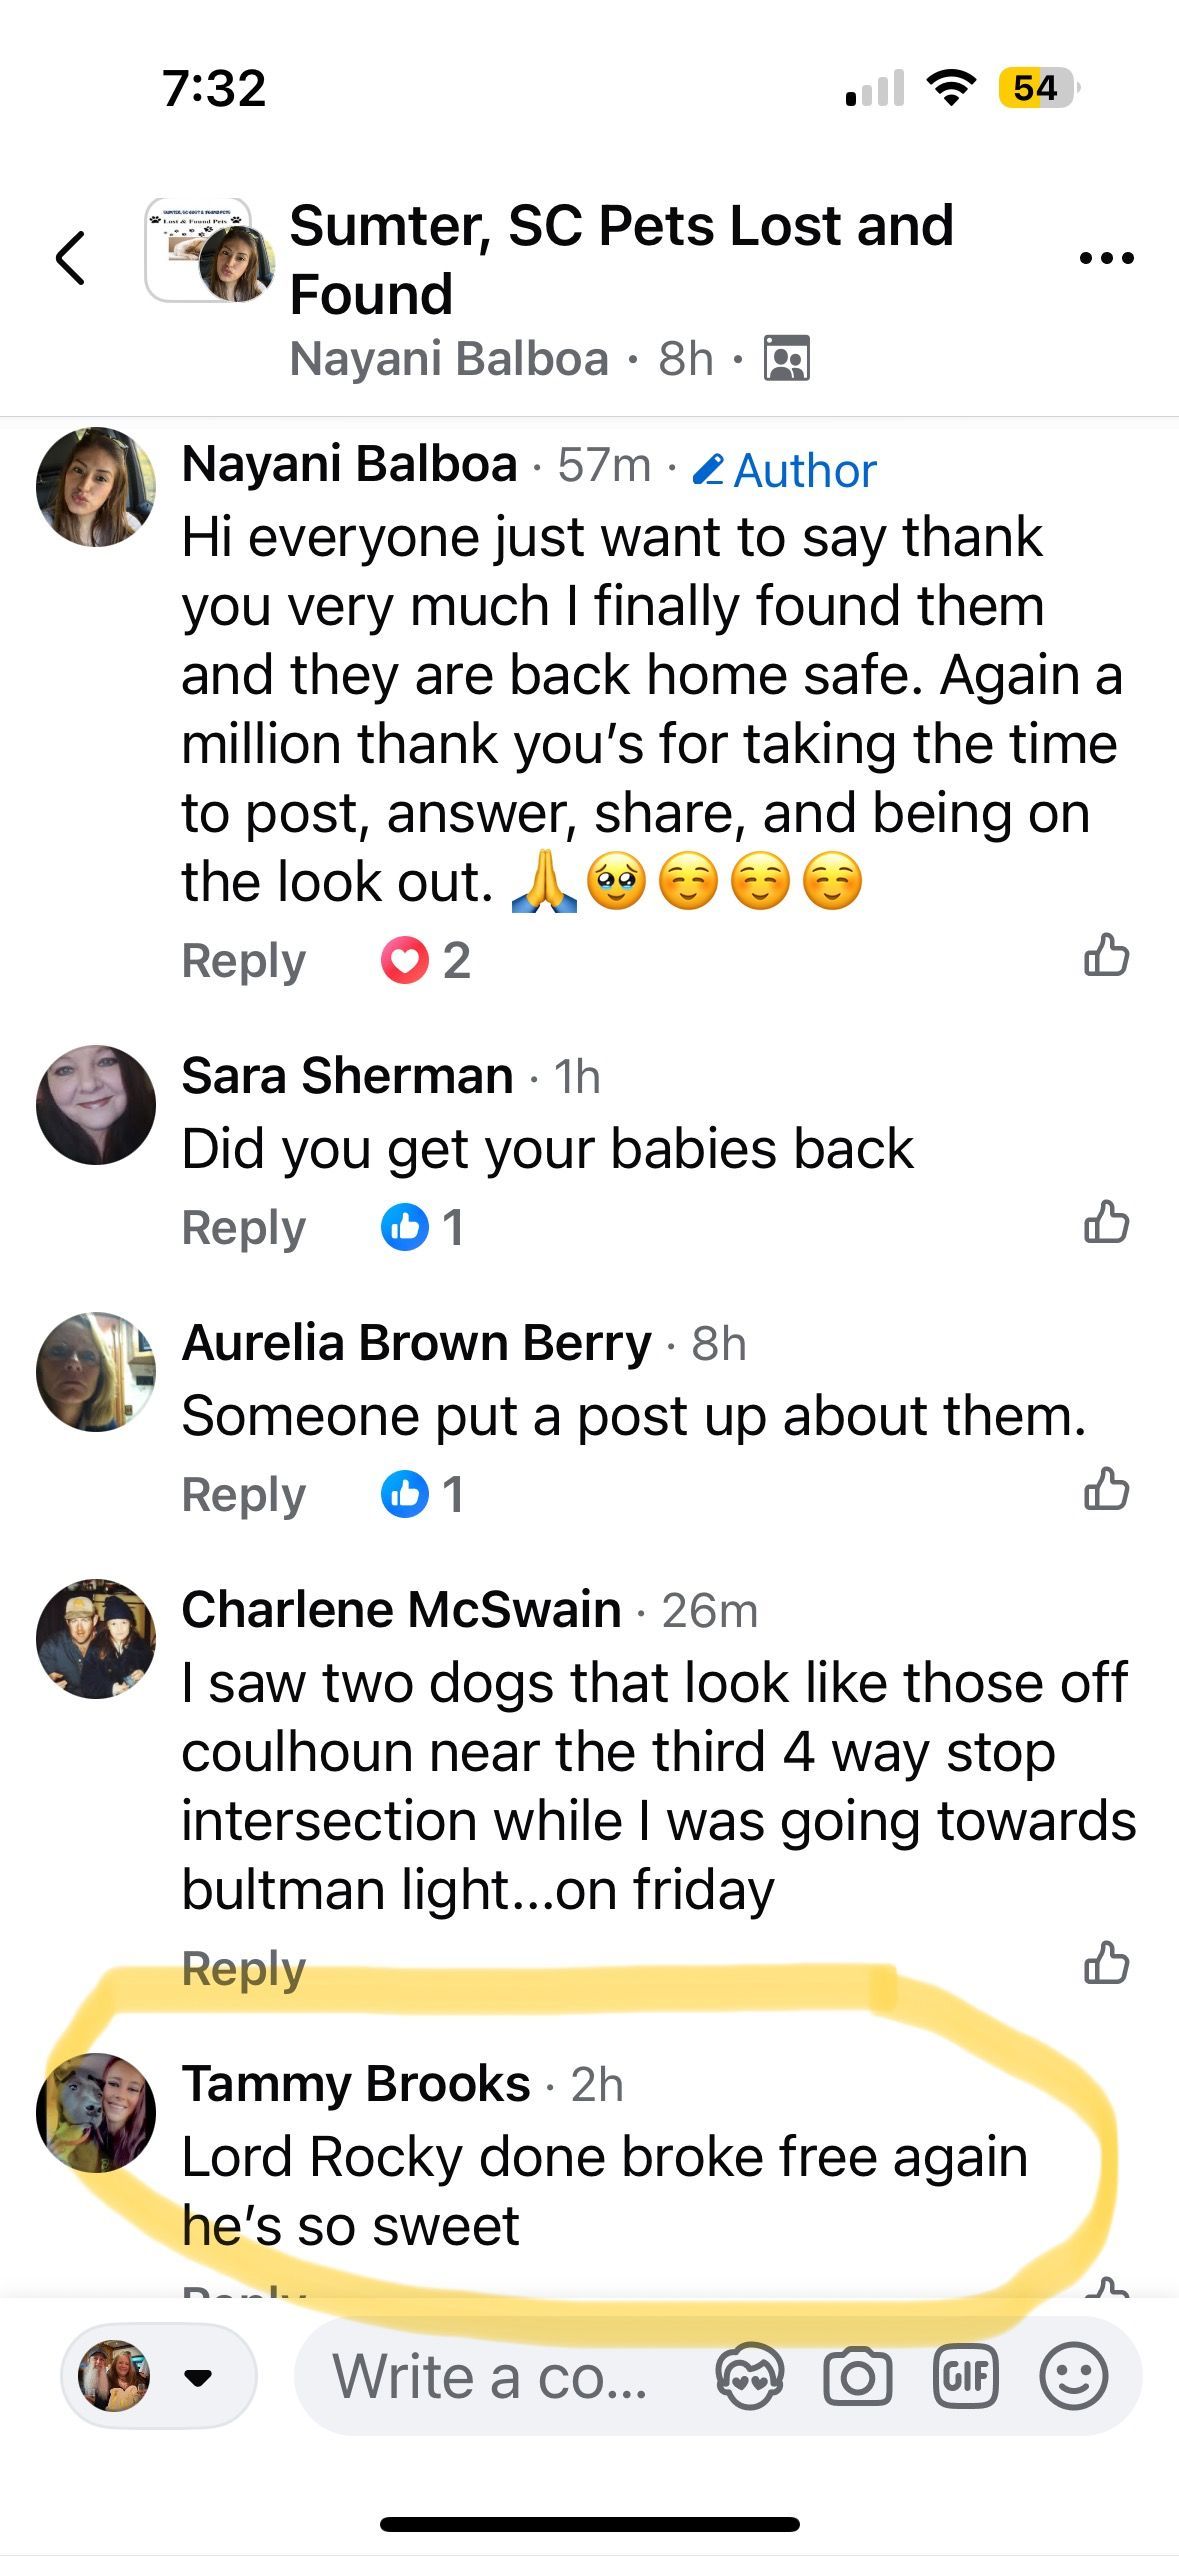The width and height of the screenshot is (1179, 2556).
Task: Open the emoji picker
Action: pyautogui.click(x=1073, y=2376)
